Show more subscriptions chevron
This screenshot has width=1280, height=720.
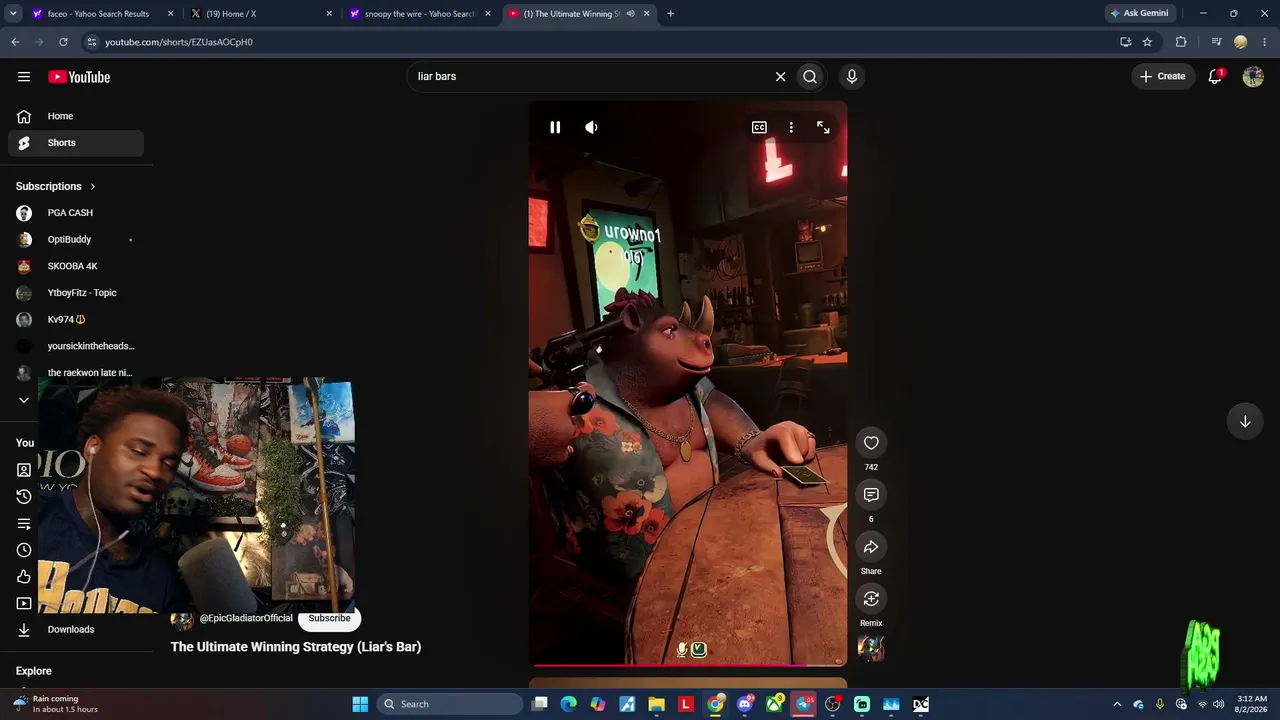click(24, 400)
